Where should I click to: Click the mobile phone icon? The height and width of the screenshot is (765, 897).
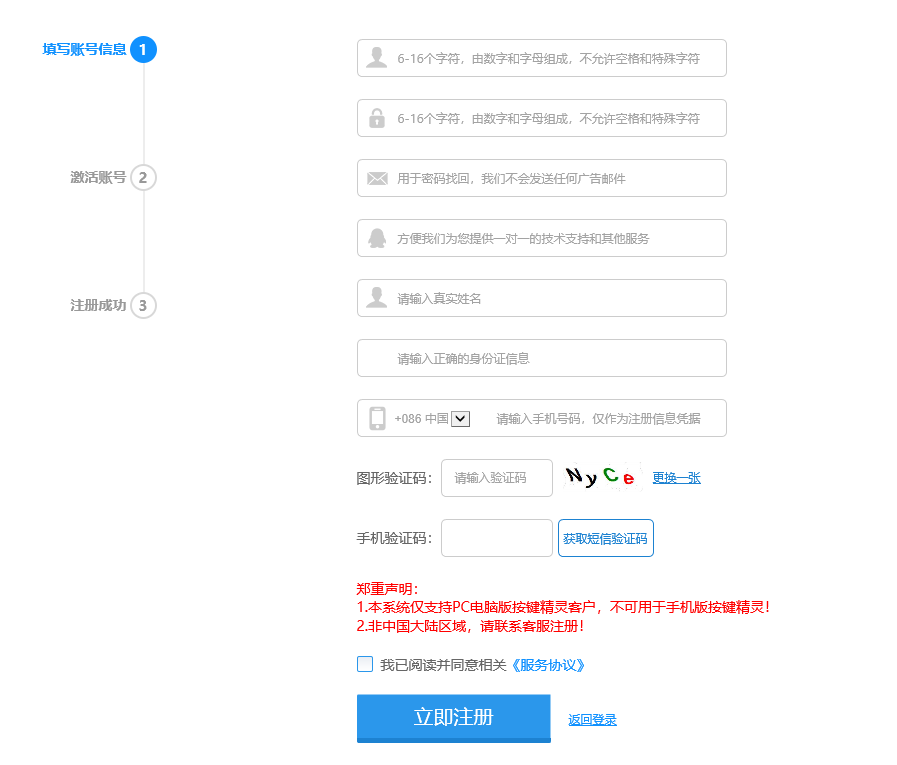click(377, 418)
